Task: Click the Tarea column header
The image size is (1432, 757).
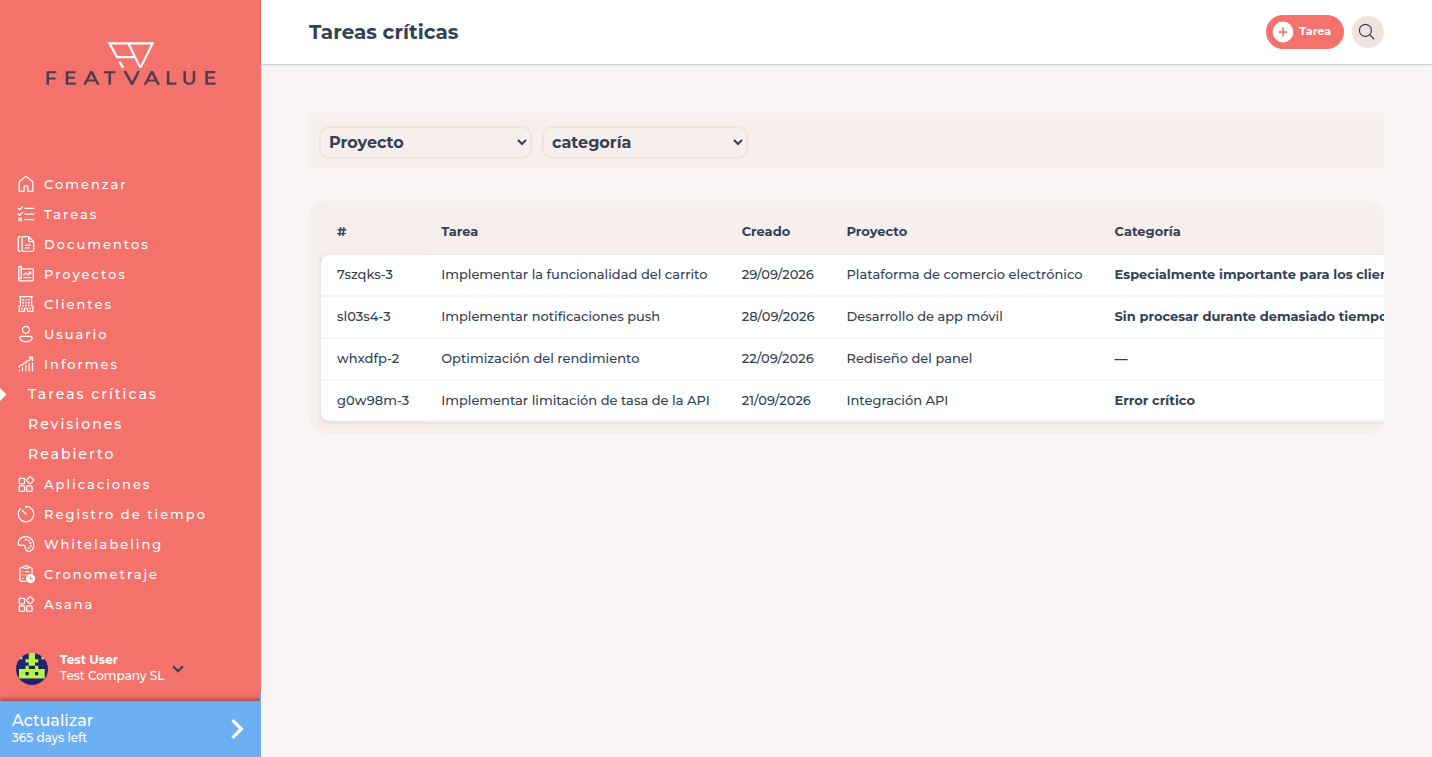Action: click(460, 231)
